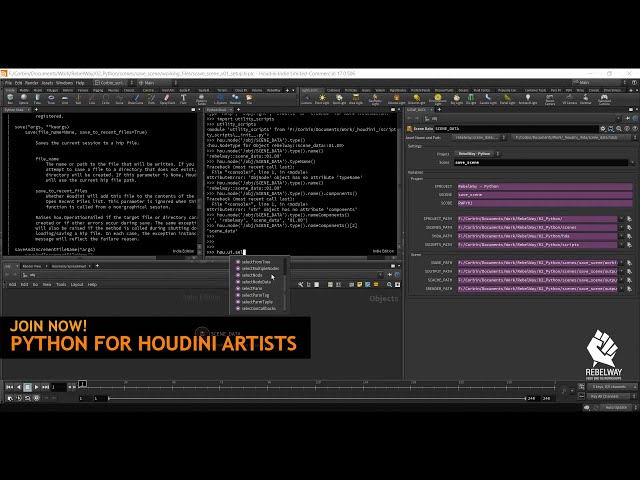Open the Tools menu in network editor
Screen dimensions: 640x480
coord(61,284)
